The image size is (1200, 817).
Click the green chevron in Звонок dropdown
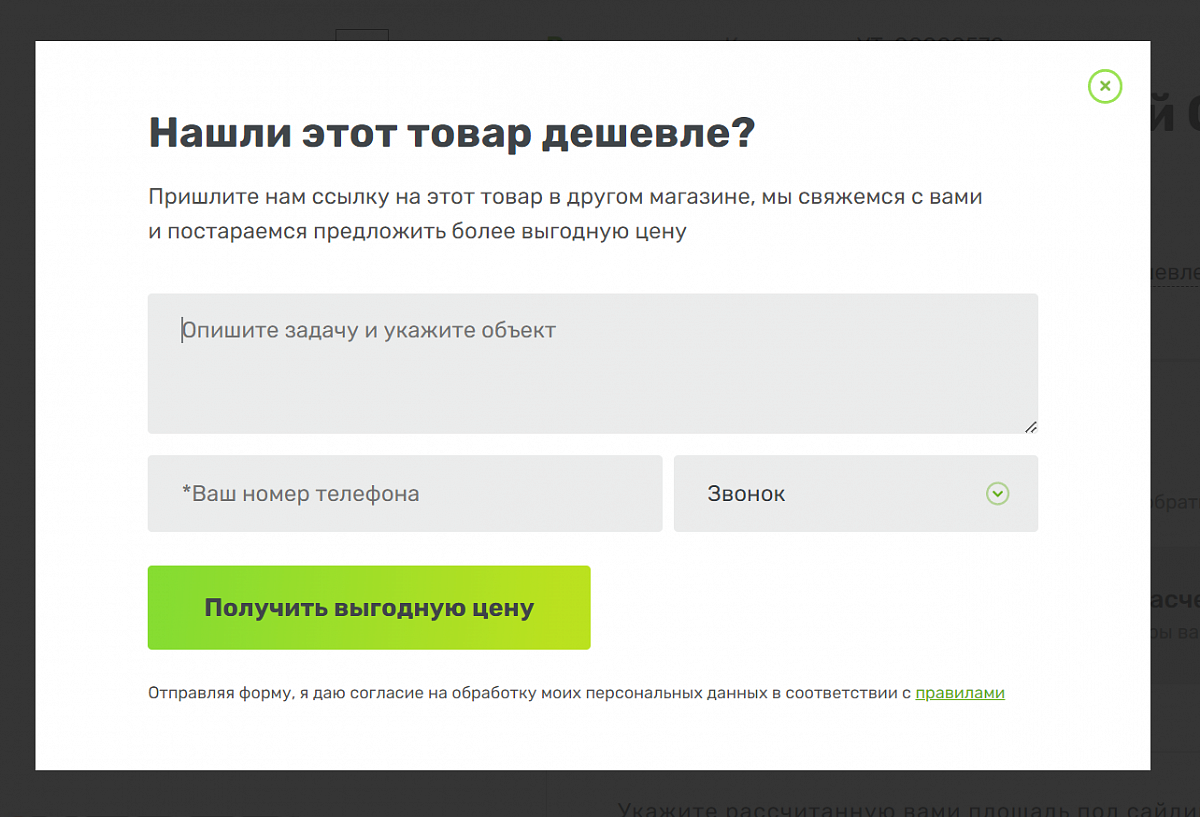pyautogui.click(x=997, y=493)
